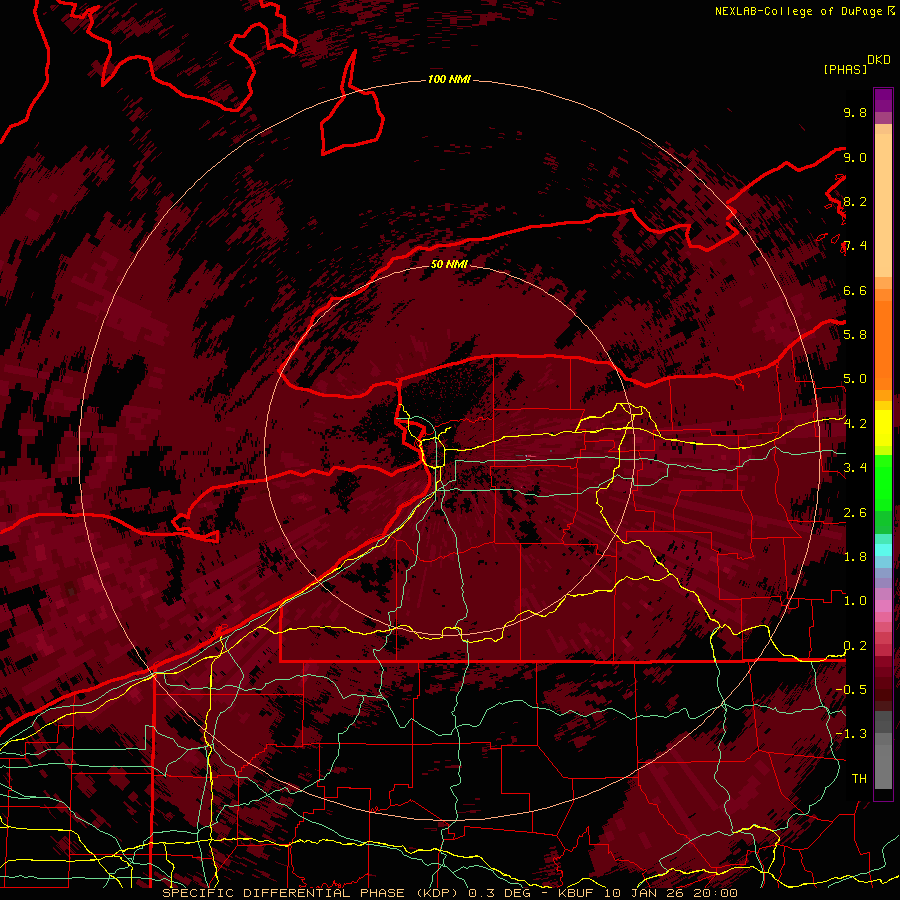
Task: Click the 2.6 legend value
Action: [855, 513]
